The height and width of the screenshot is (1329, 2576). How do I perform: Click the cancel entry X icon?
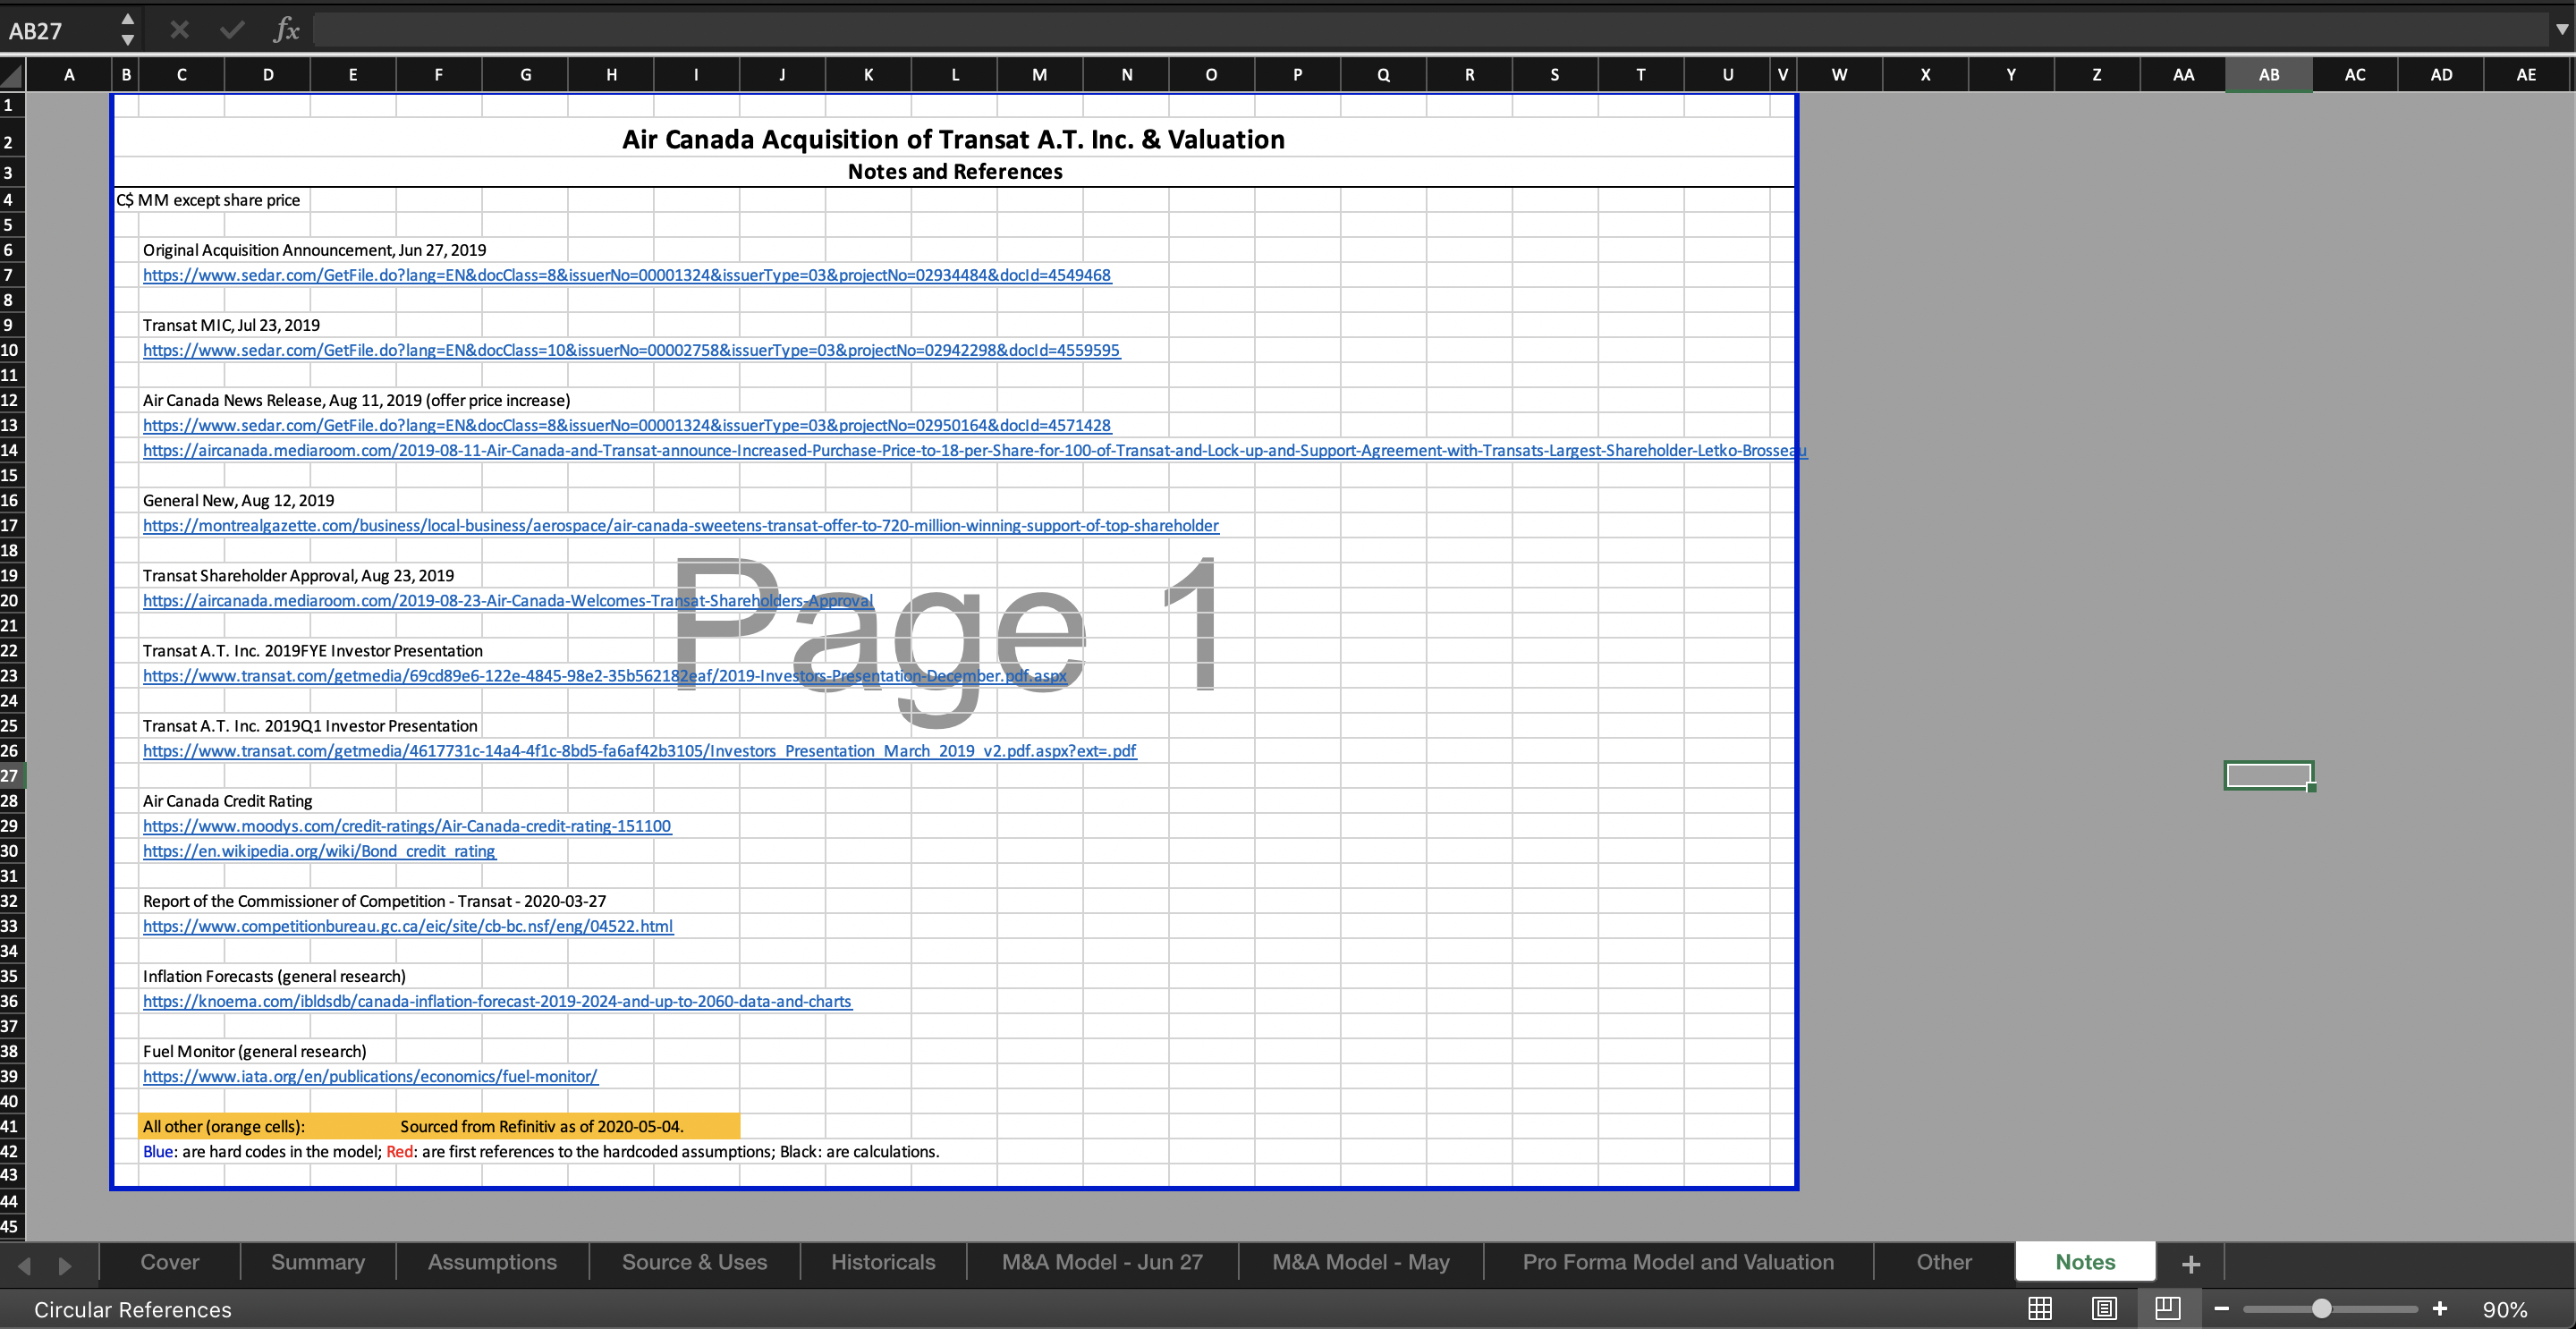click(x=179, y=30)
